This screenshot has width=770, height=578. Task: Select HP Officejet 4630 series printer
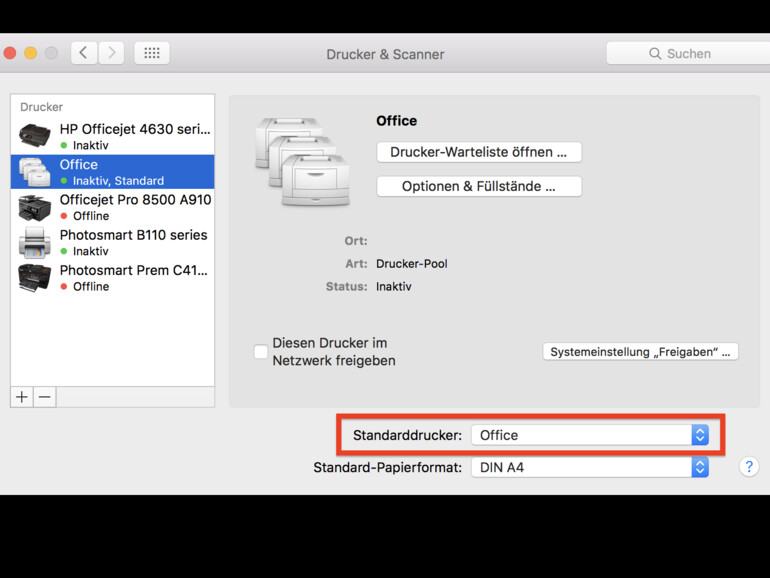[112, 137]
